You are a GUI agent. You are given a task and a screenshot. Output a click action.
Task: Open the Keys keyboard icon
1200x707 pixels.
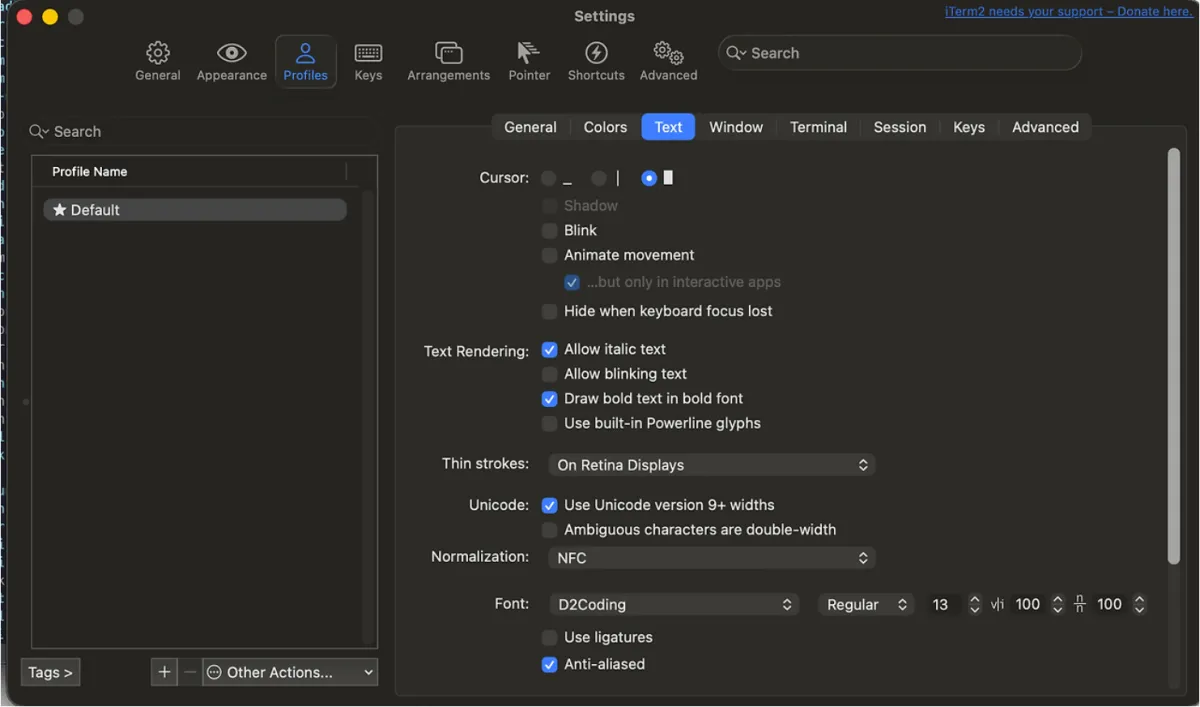(x=368, y=60)
